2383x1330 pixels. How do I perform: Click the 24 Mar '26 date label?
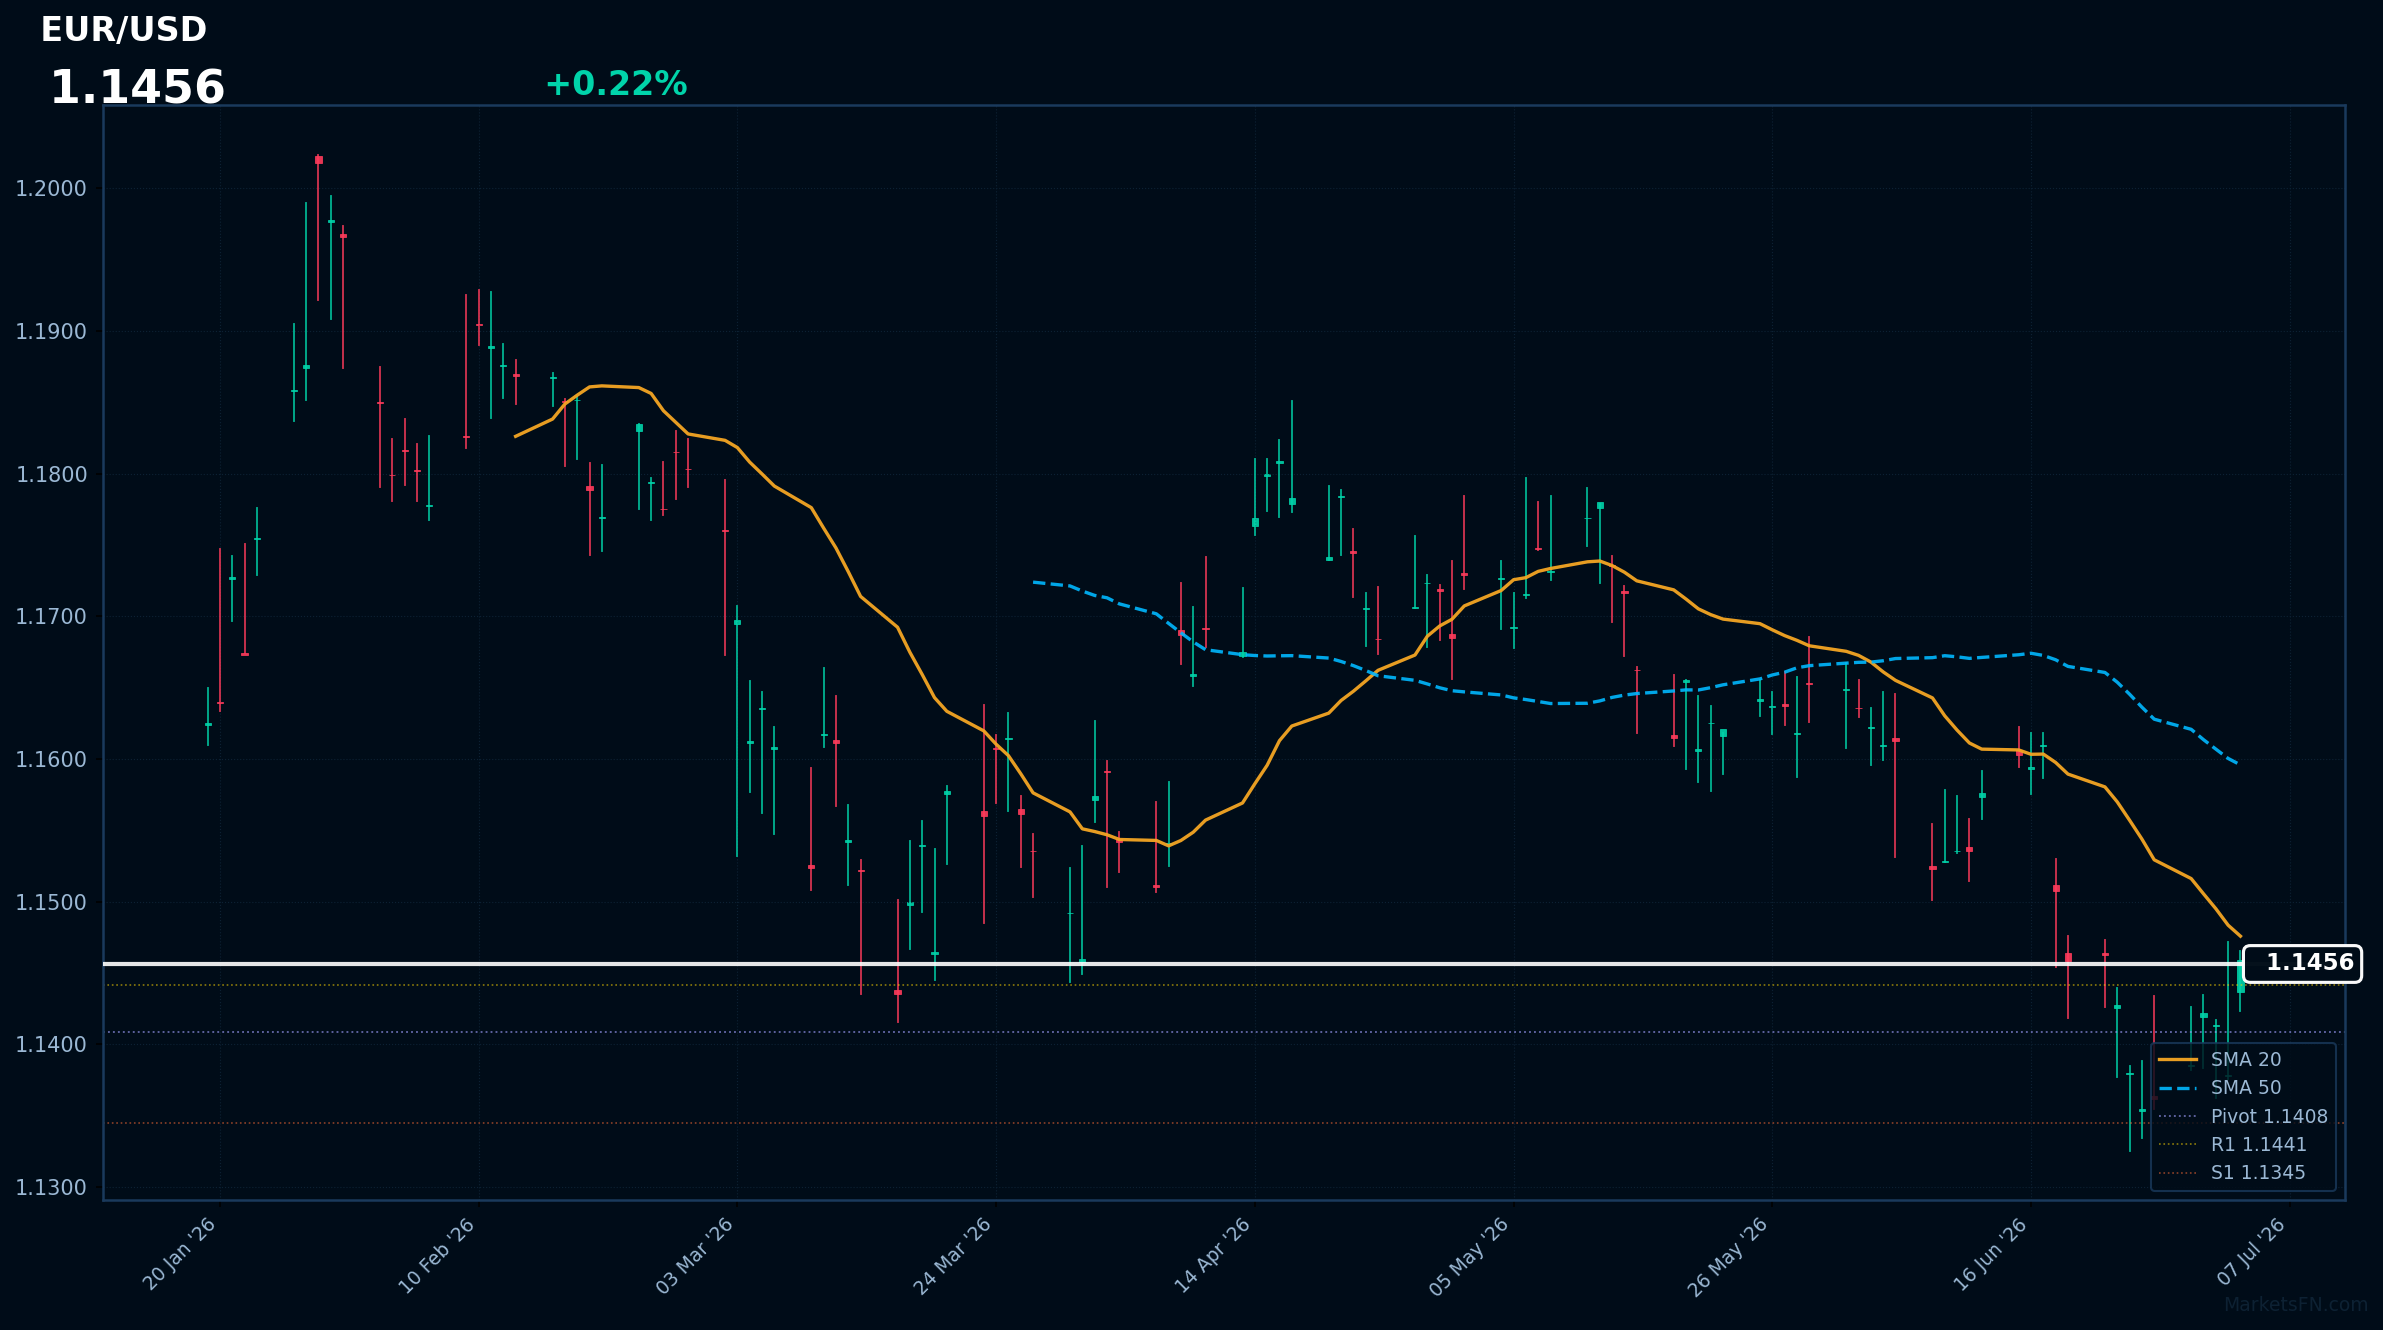coord(953,1255)
